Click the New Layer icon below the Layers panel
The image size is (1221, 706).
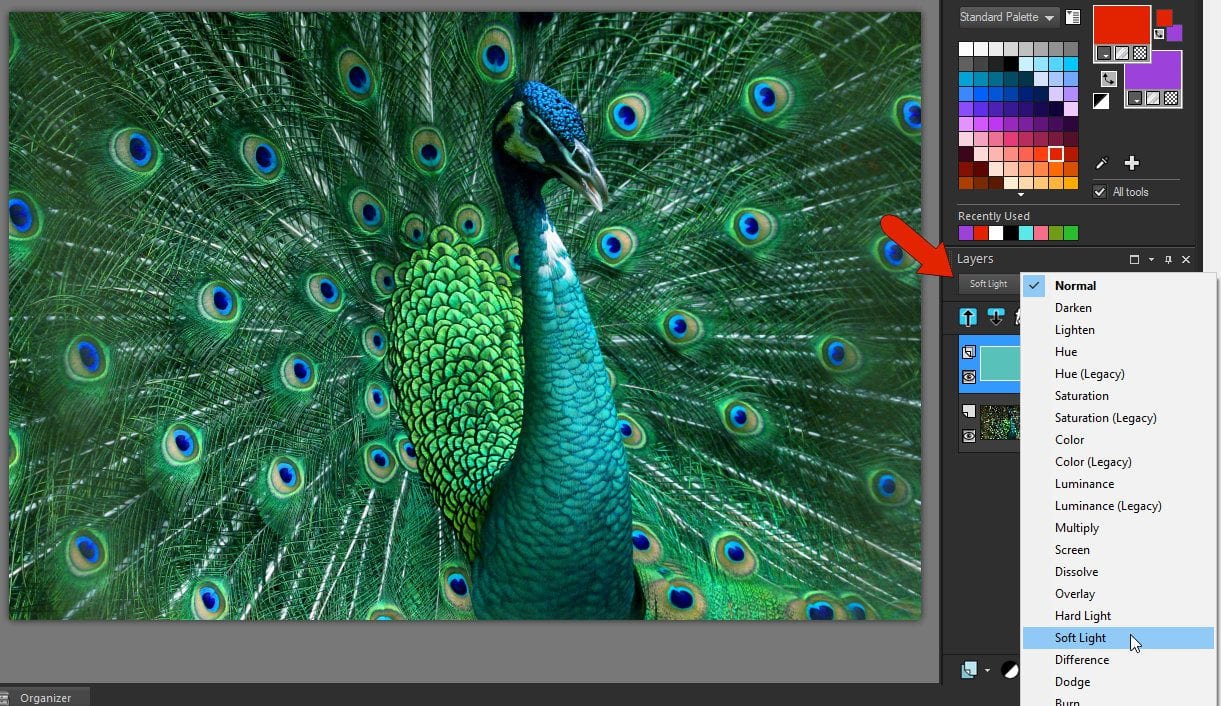coord(968,668)
